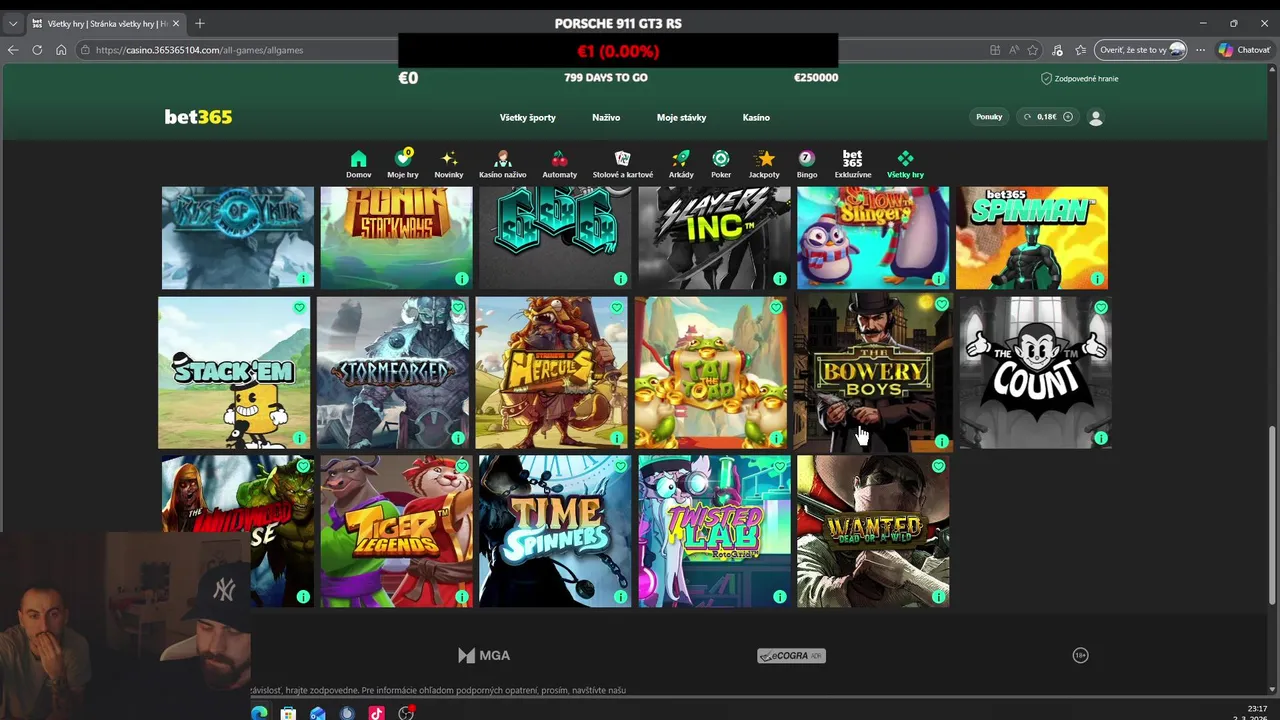The width and height of the screenshot is (1280, 720).
Task: Add page to browser favorites star
Action: pos(1033,50)
